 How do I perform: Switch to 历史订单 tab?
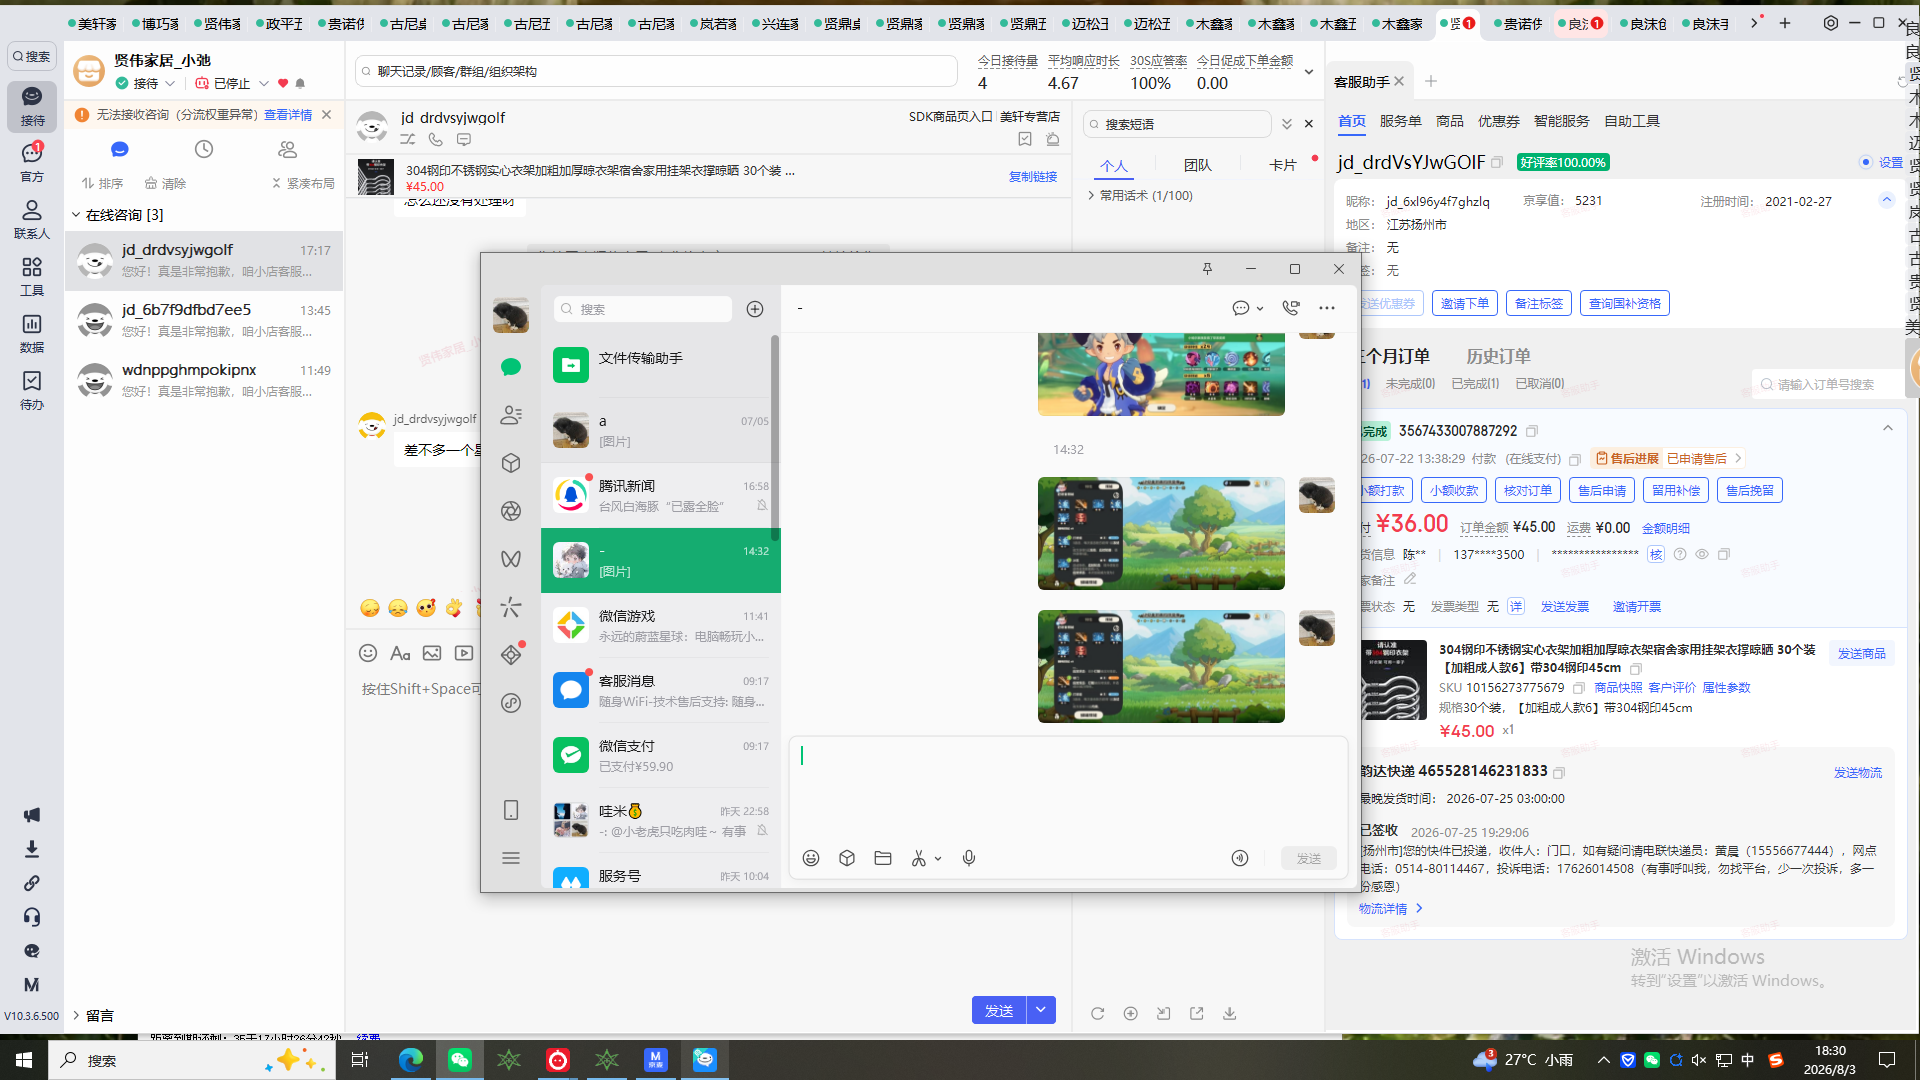1498,356
